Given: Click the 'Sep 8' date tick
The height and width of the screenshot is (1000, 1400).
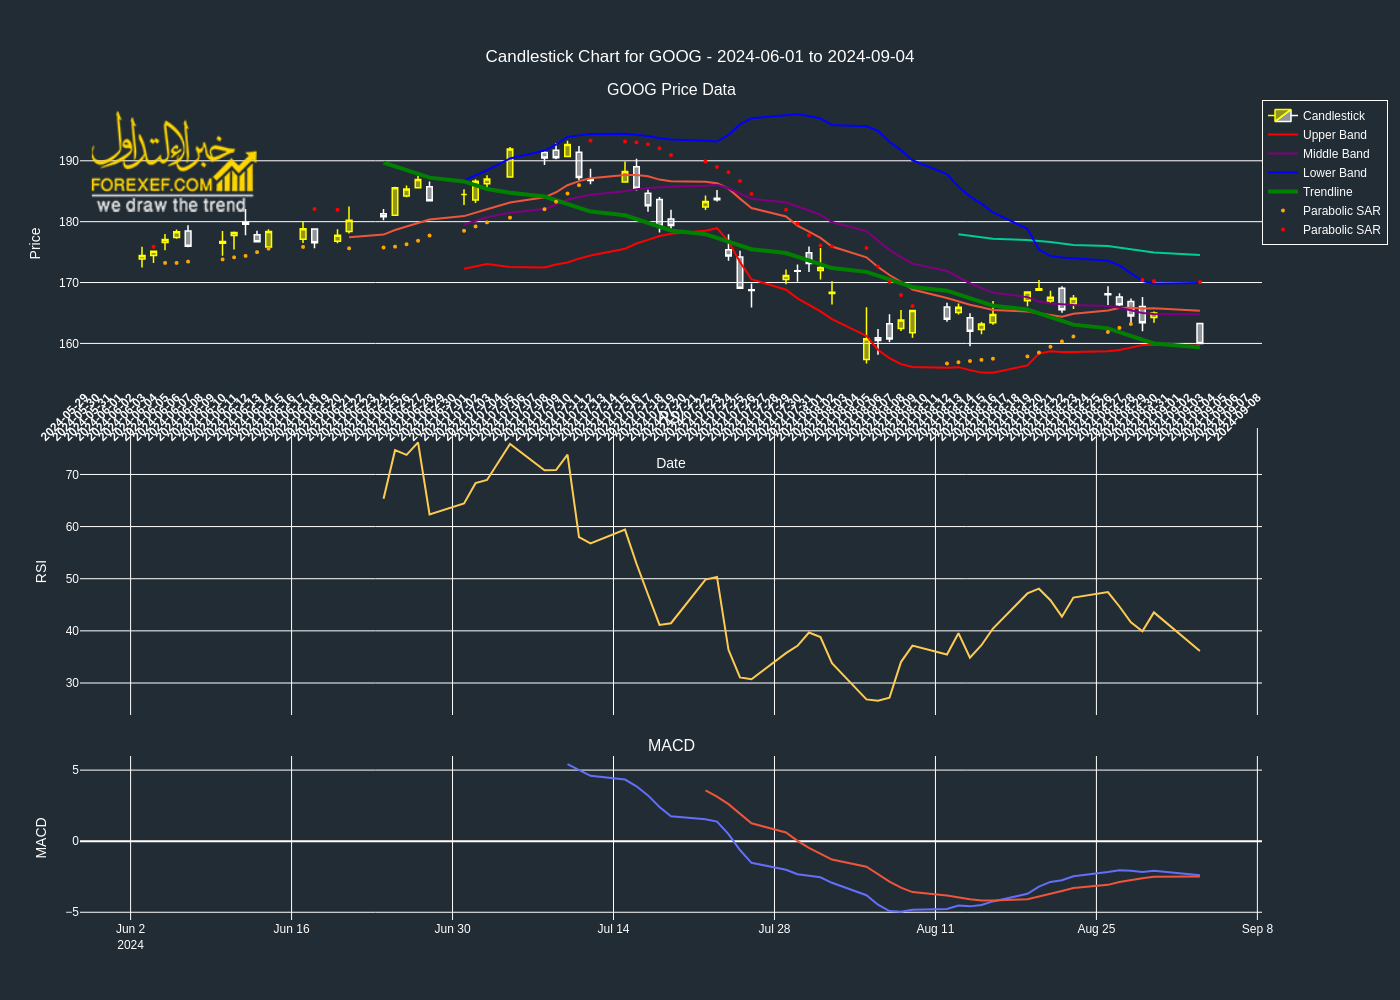Looking at the screenshot, I should [x=1257, y=929].
